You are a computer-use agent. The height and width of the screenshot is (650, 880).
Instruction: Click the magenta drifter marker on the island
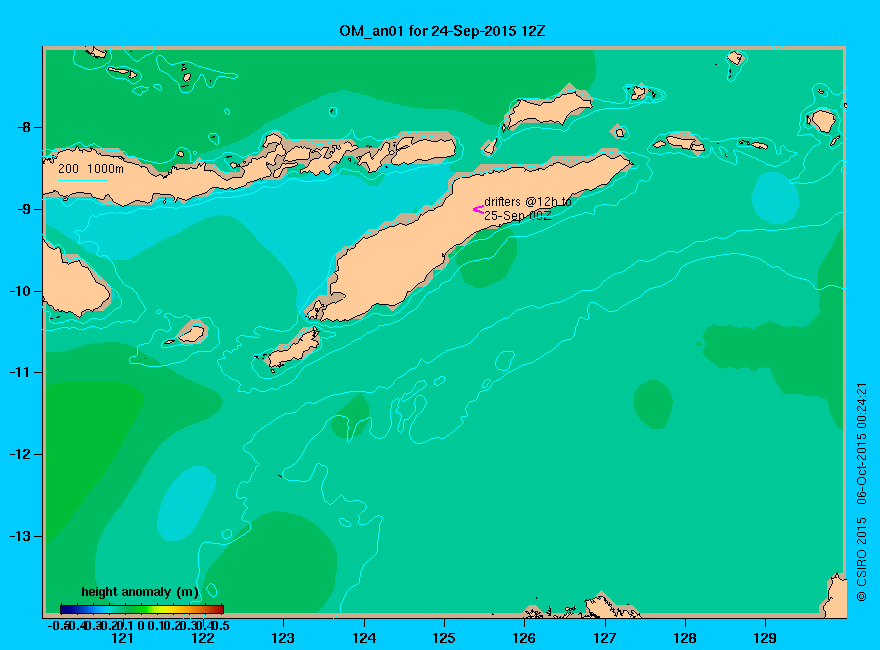pos(478,210)
